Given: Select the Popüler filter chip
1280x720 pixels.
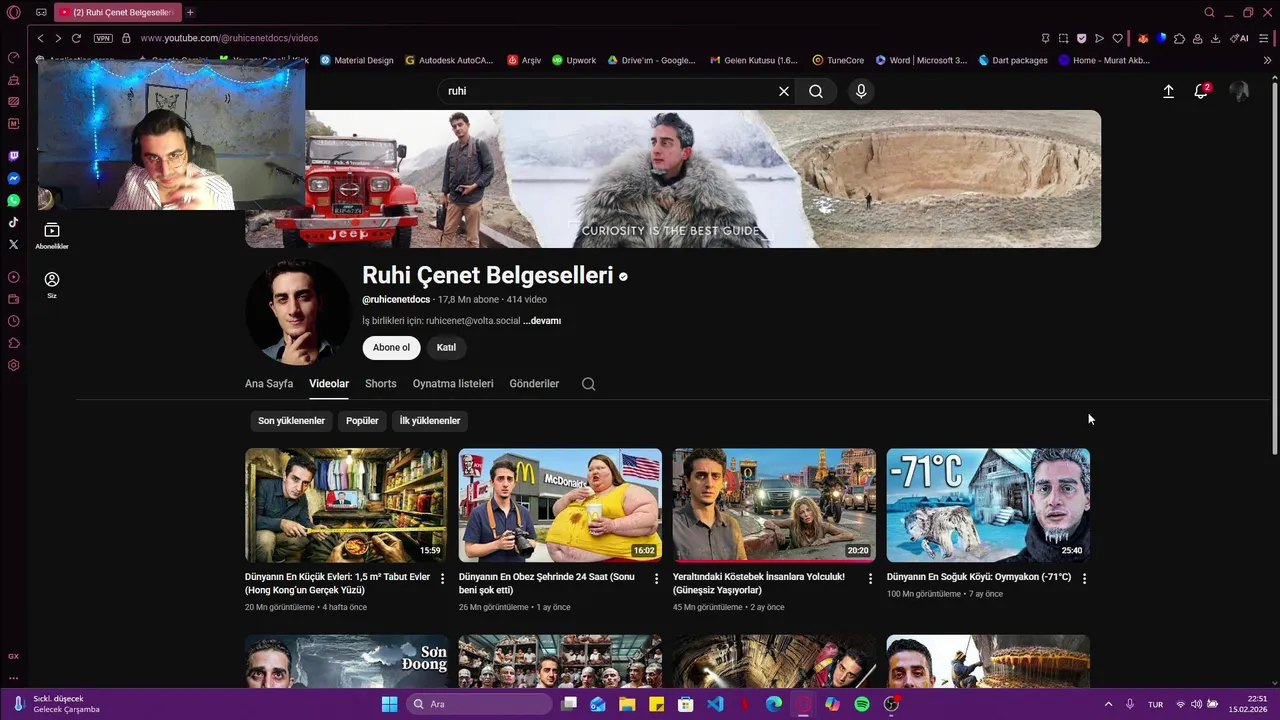Looking at the screenshot, I should 362,421.
